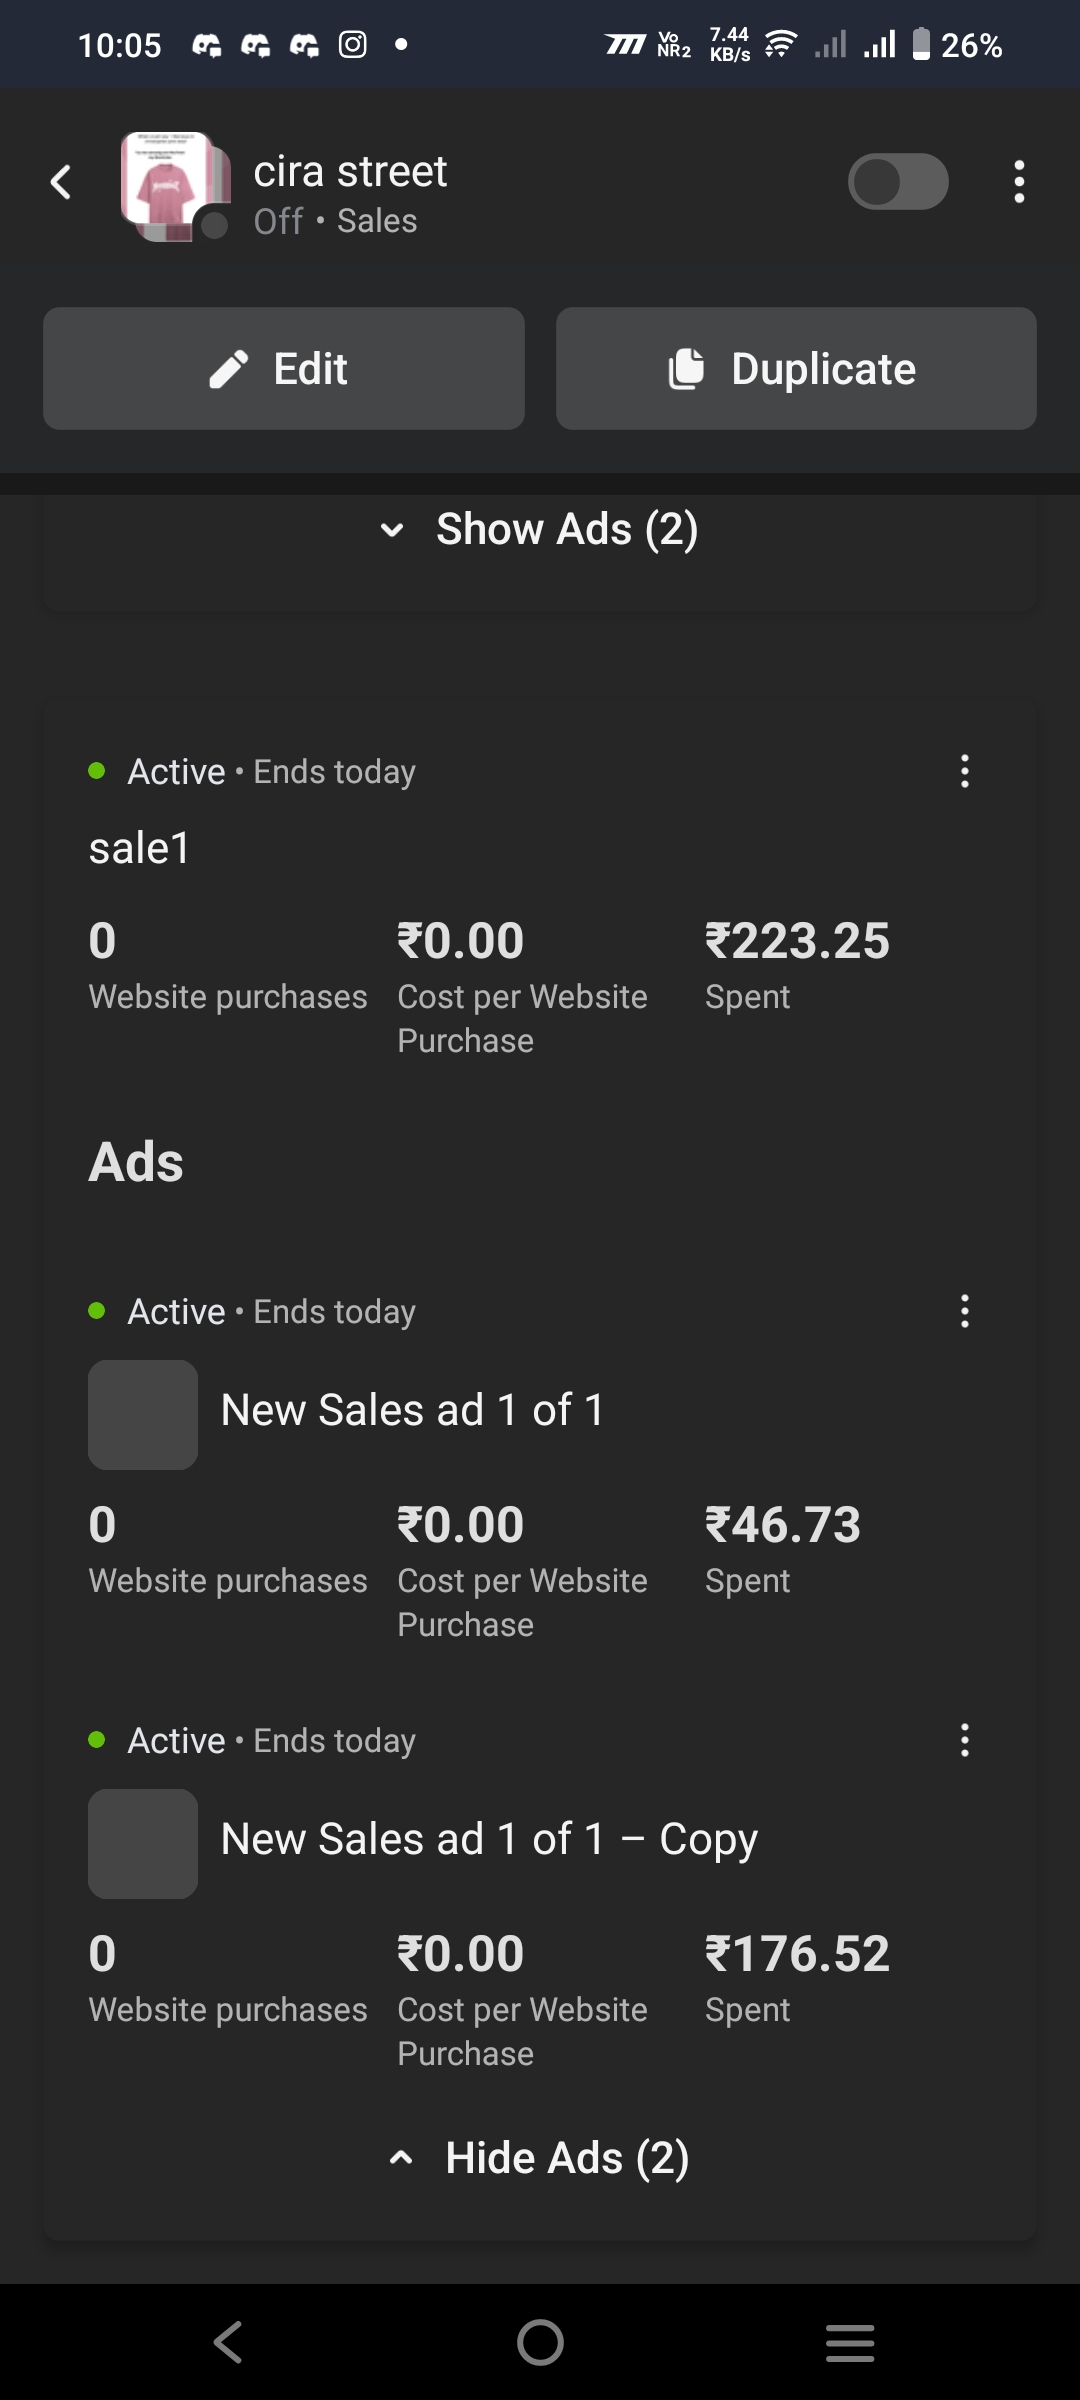Select the sale1 ad set name

[x=140, y=849]
